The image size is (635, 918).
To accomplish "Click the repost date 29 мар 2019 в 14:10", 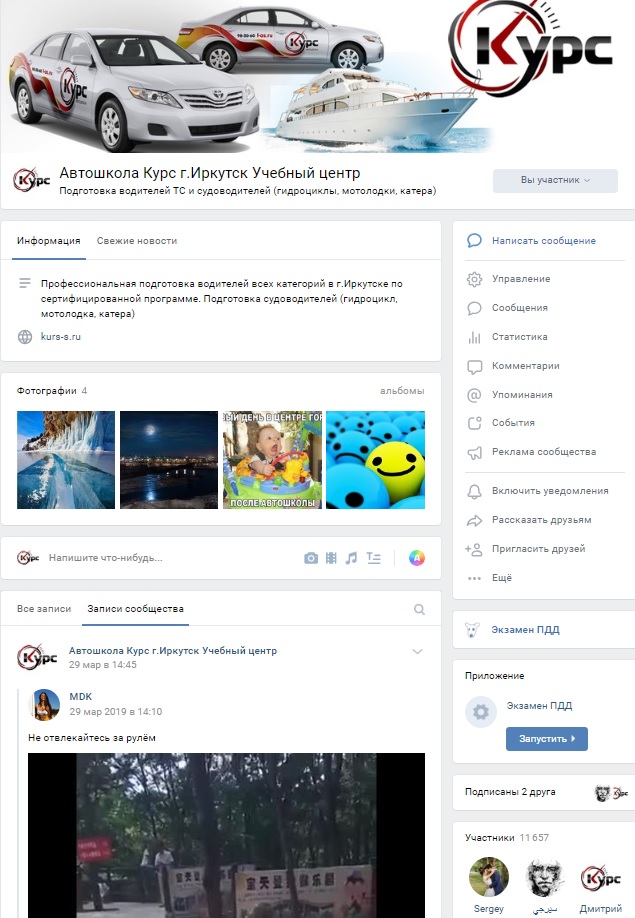I will tap(116, 712).
